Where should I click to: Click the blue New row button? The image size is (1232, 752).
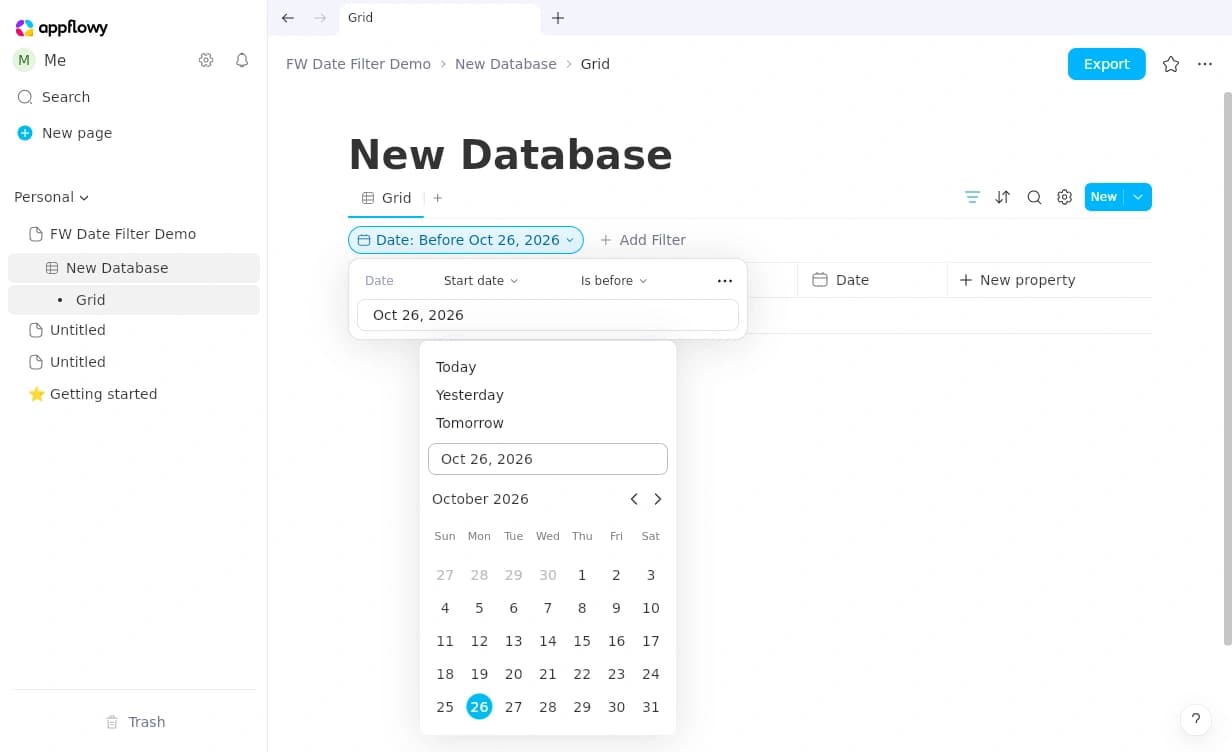point(1104,197)
